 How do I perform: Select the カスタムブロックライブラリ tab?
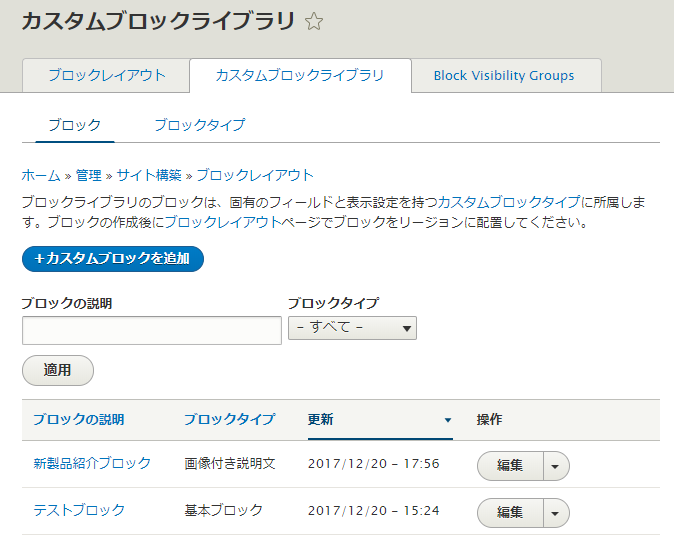[299, 75]
